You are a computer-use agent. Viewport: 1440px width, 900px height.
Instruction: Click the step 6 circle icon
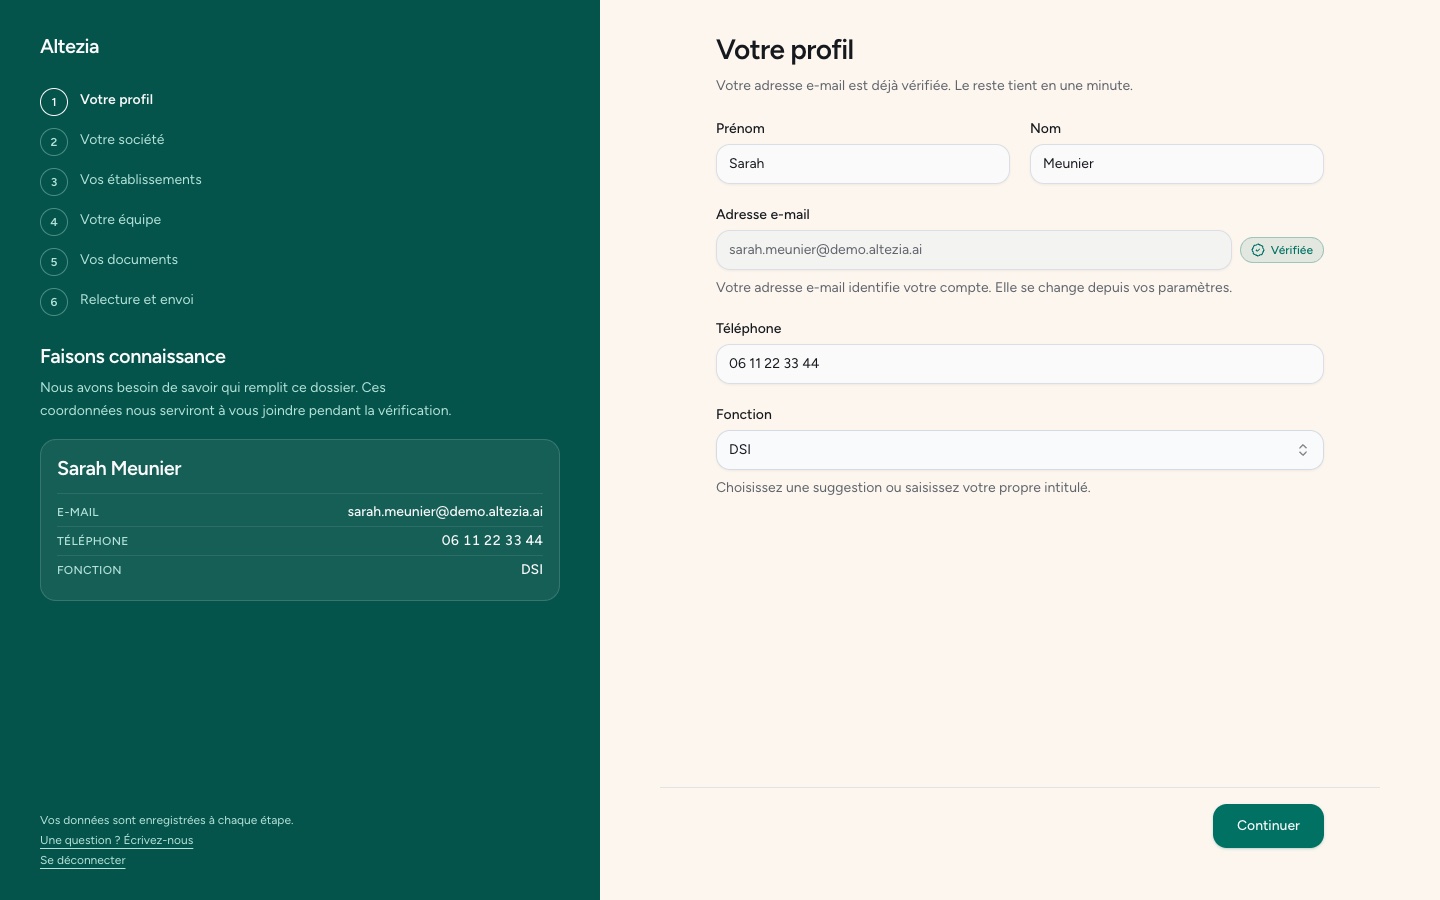(54, 302)
